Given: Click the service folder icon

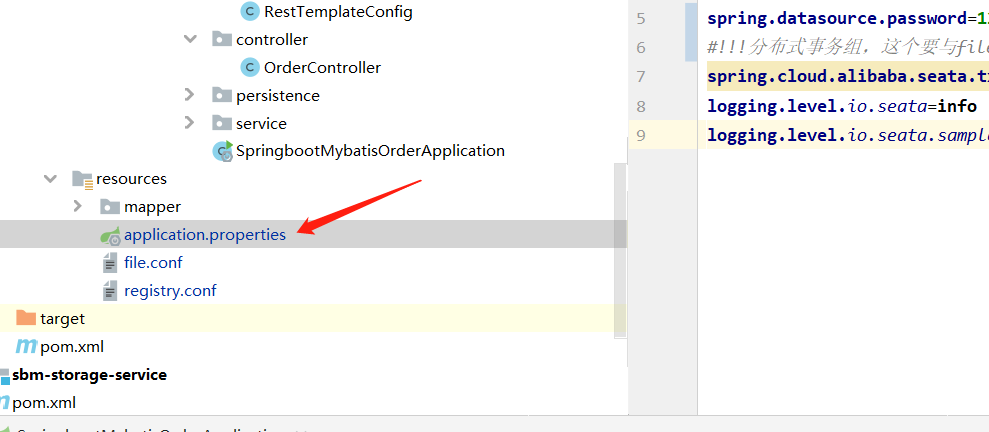Looking at the screenshot, I should point(221,123).
